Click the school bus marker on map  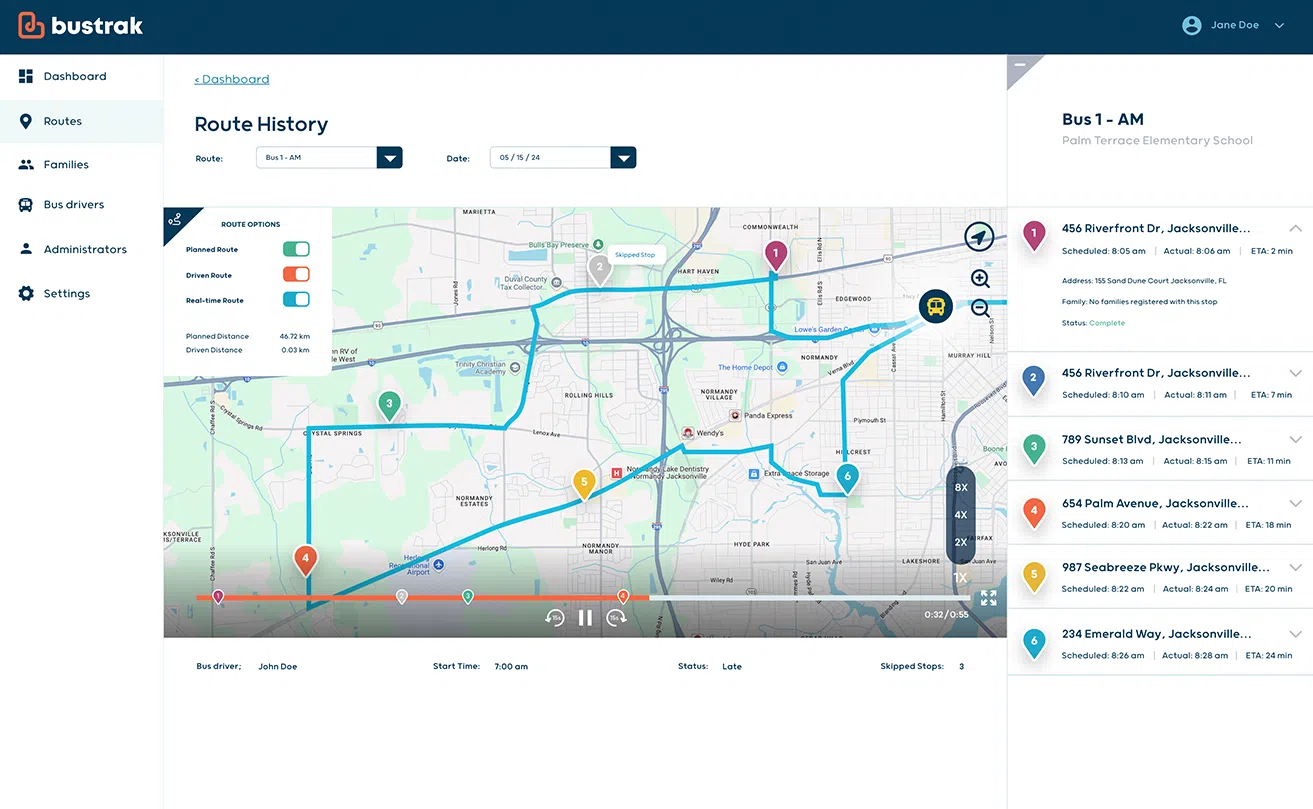pos(935,306)
